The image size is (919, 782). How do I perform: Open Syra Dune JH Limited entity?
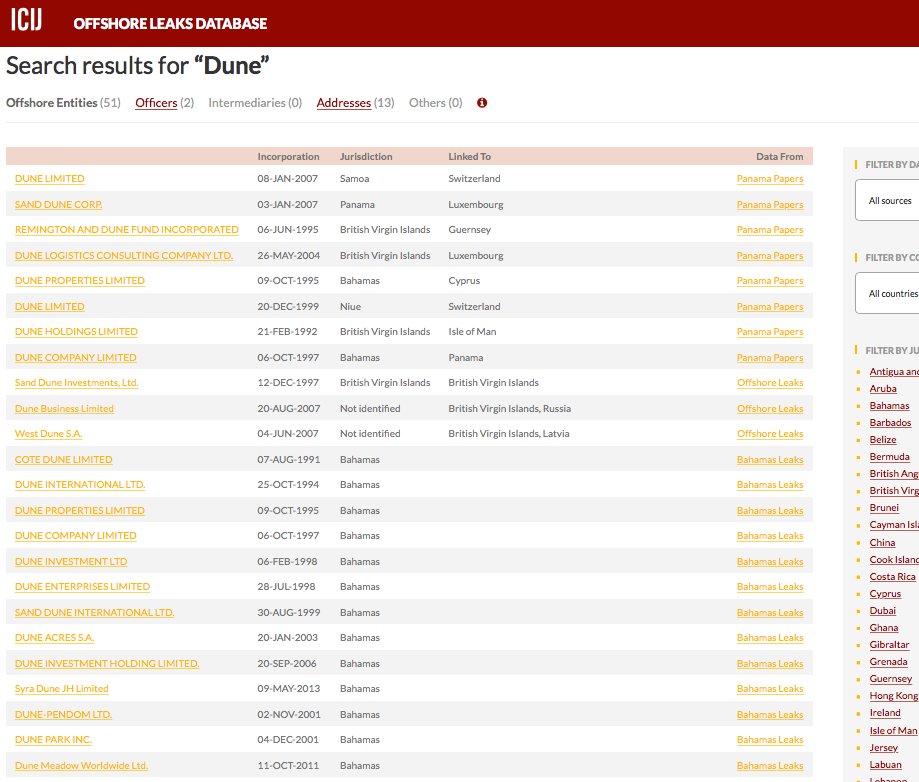click(x=62, y=689)
